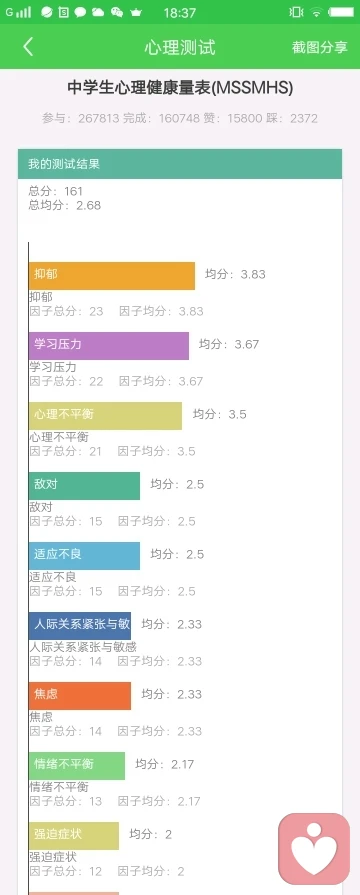
Task: Select the light green 情绪不平衡 bar
Action: pyautogui.click(x=77, y=766)
